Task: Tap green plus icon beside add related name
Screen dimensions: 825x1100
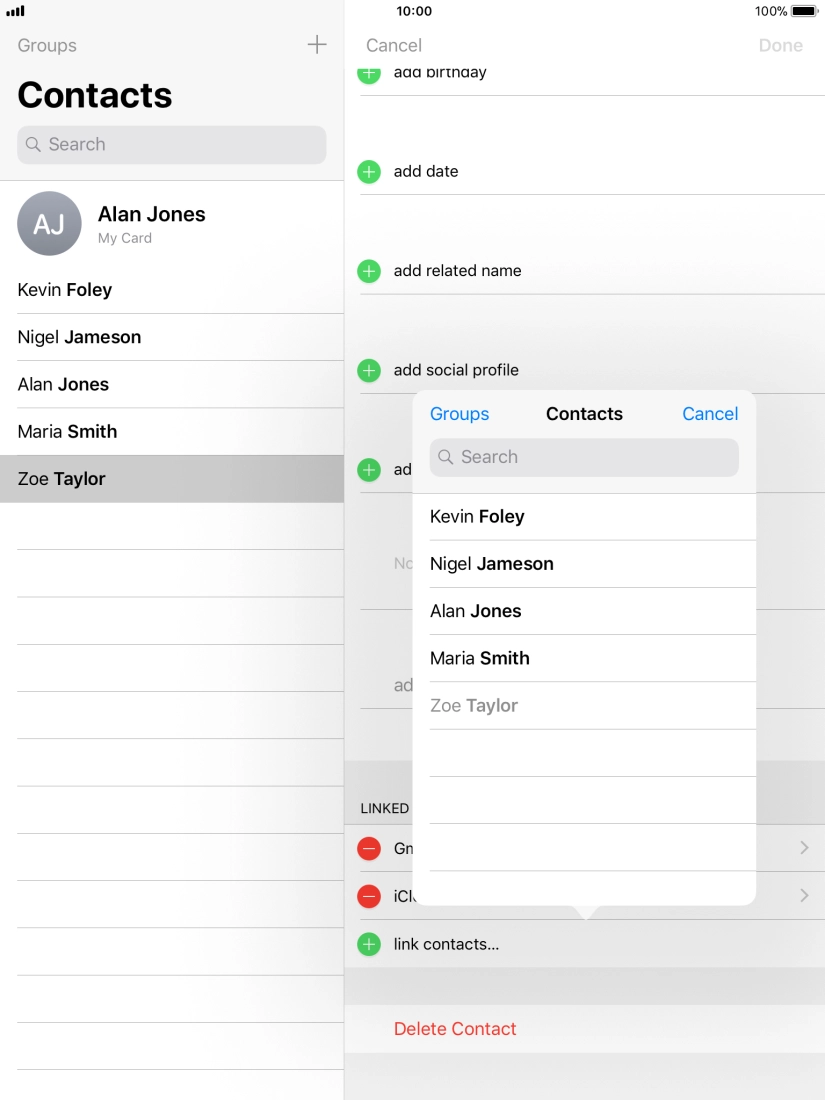Action: [x=369, y=271]
